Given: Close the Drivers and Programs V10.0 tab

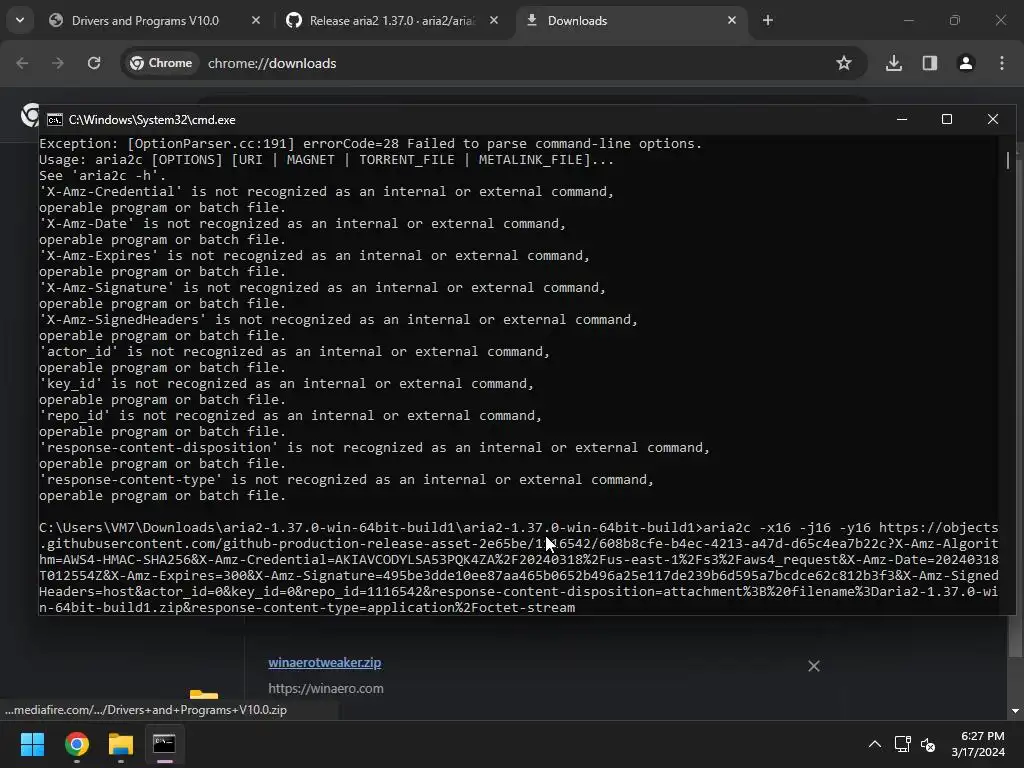Looking at the screenshot, I should pos(255,20).
